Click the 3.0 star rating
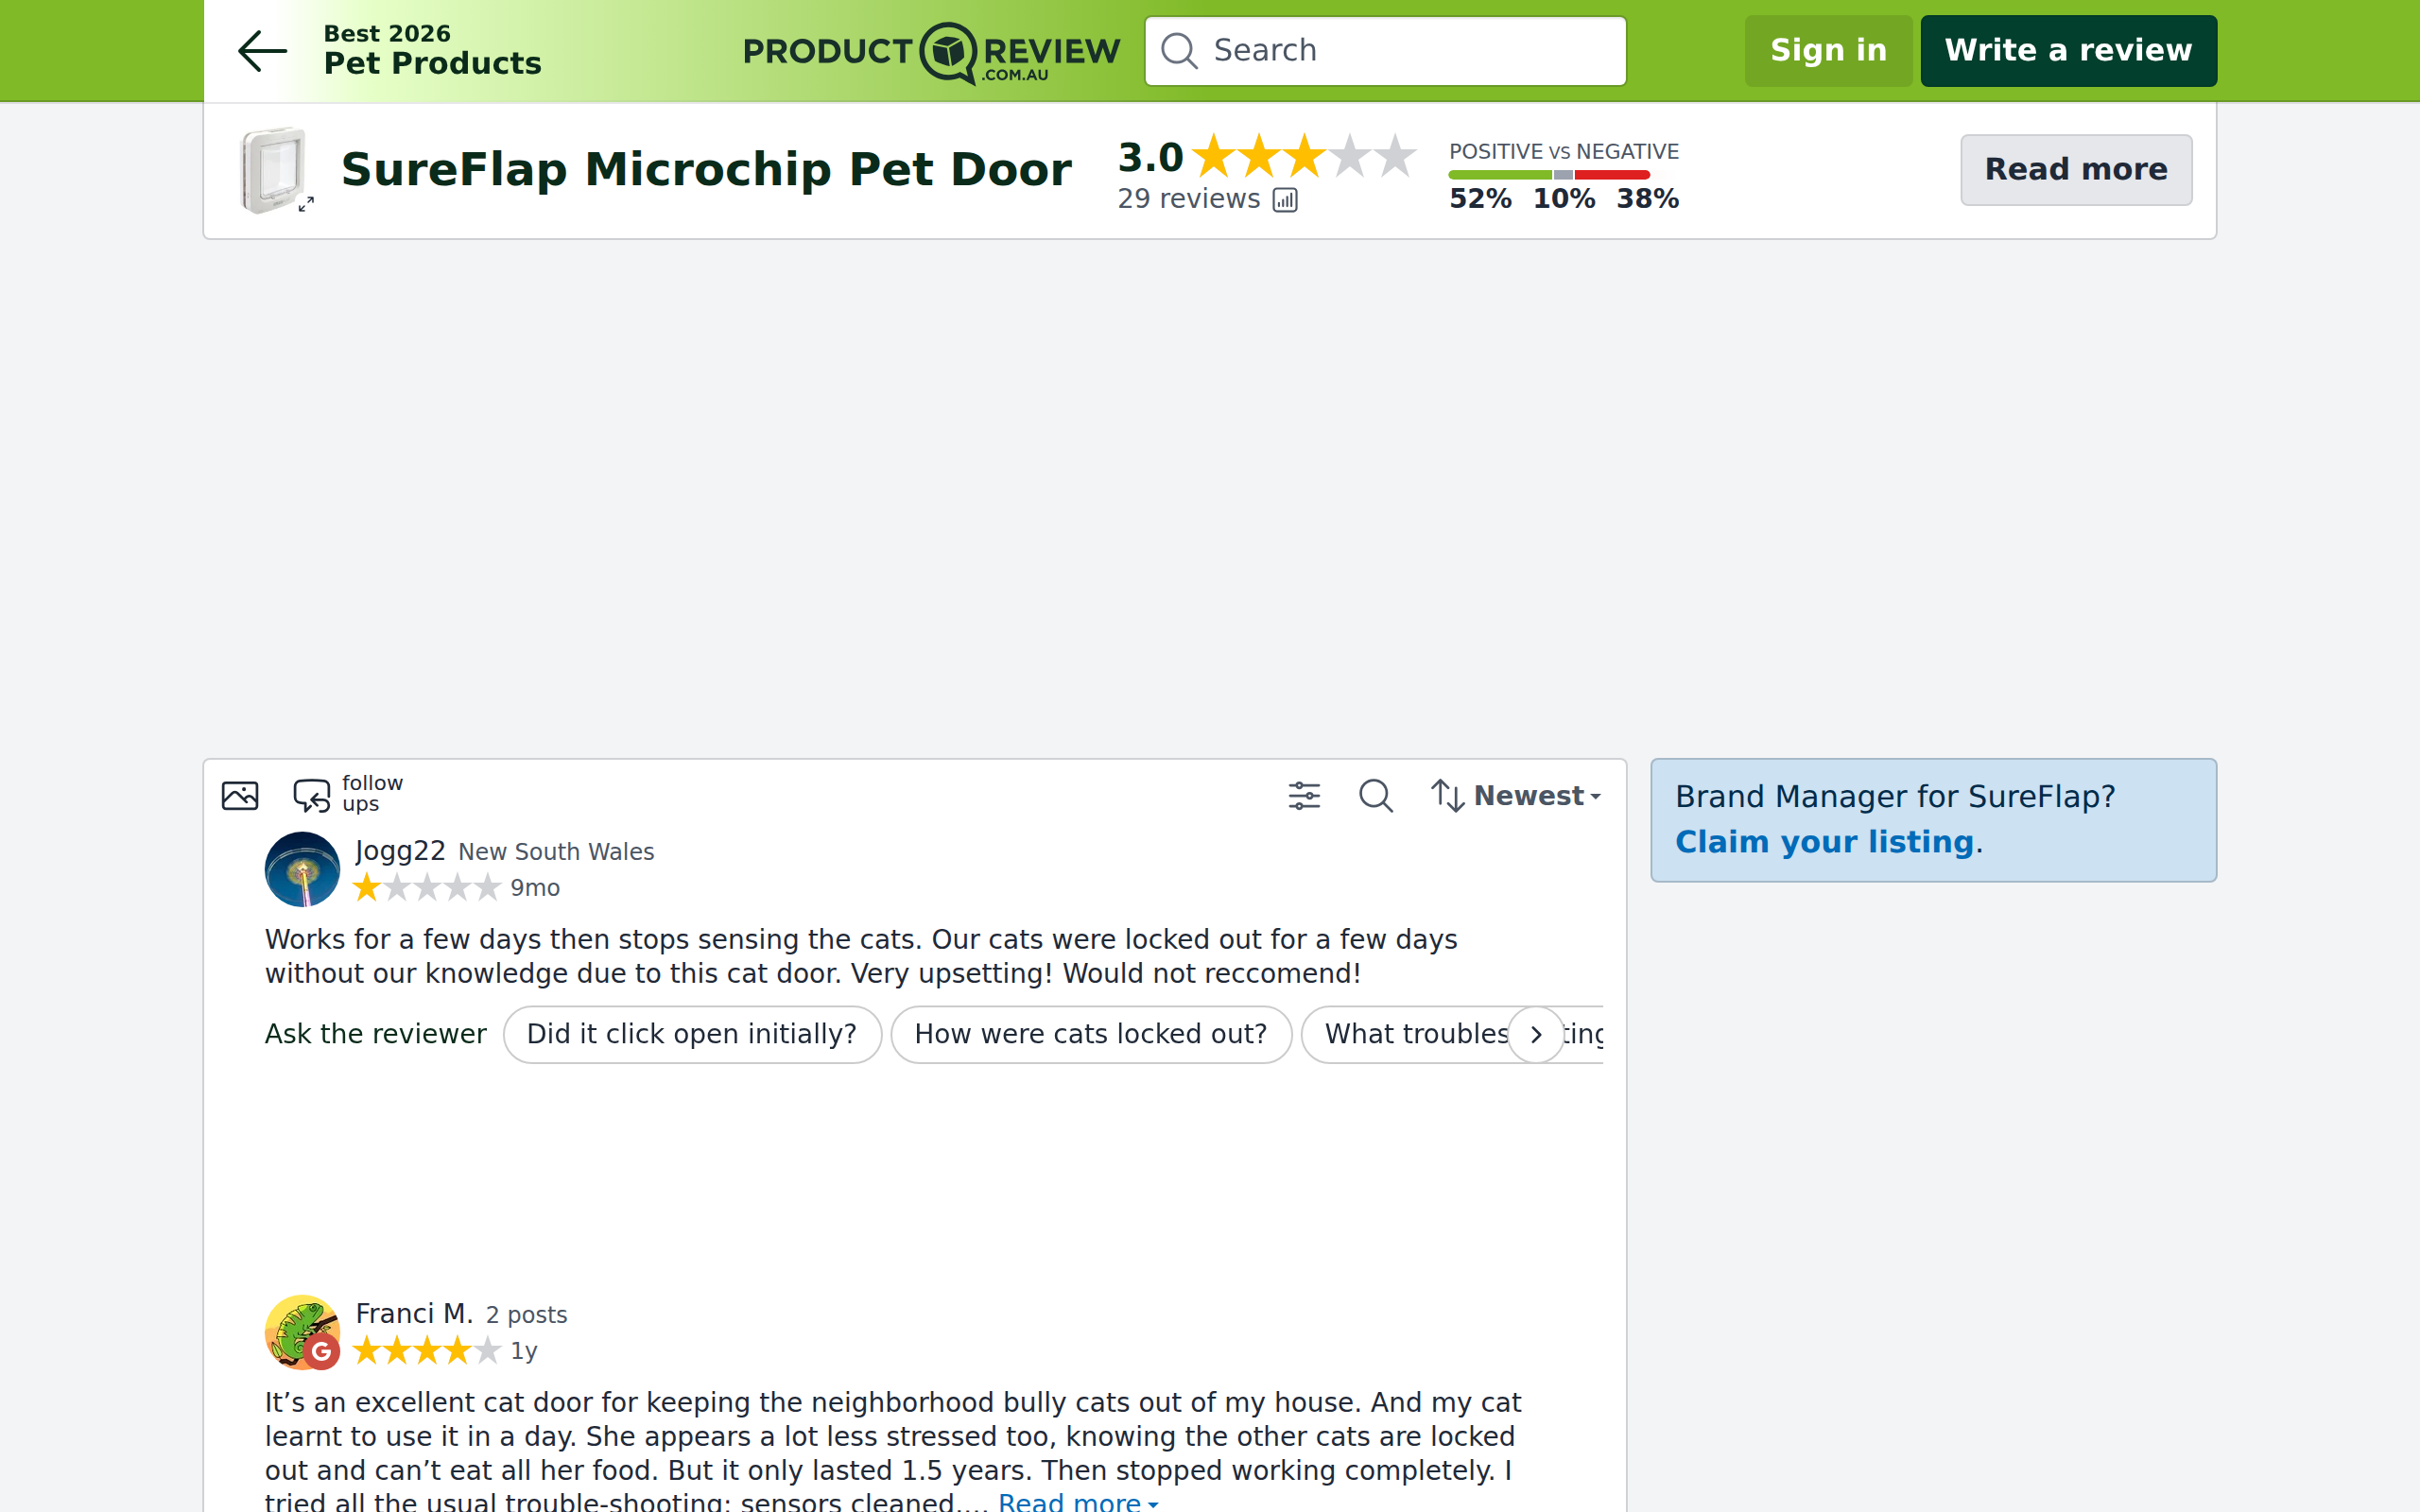 1266,156
